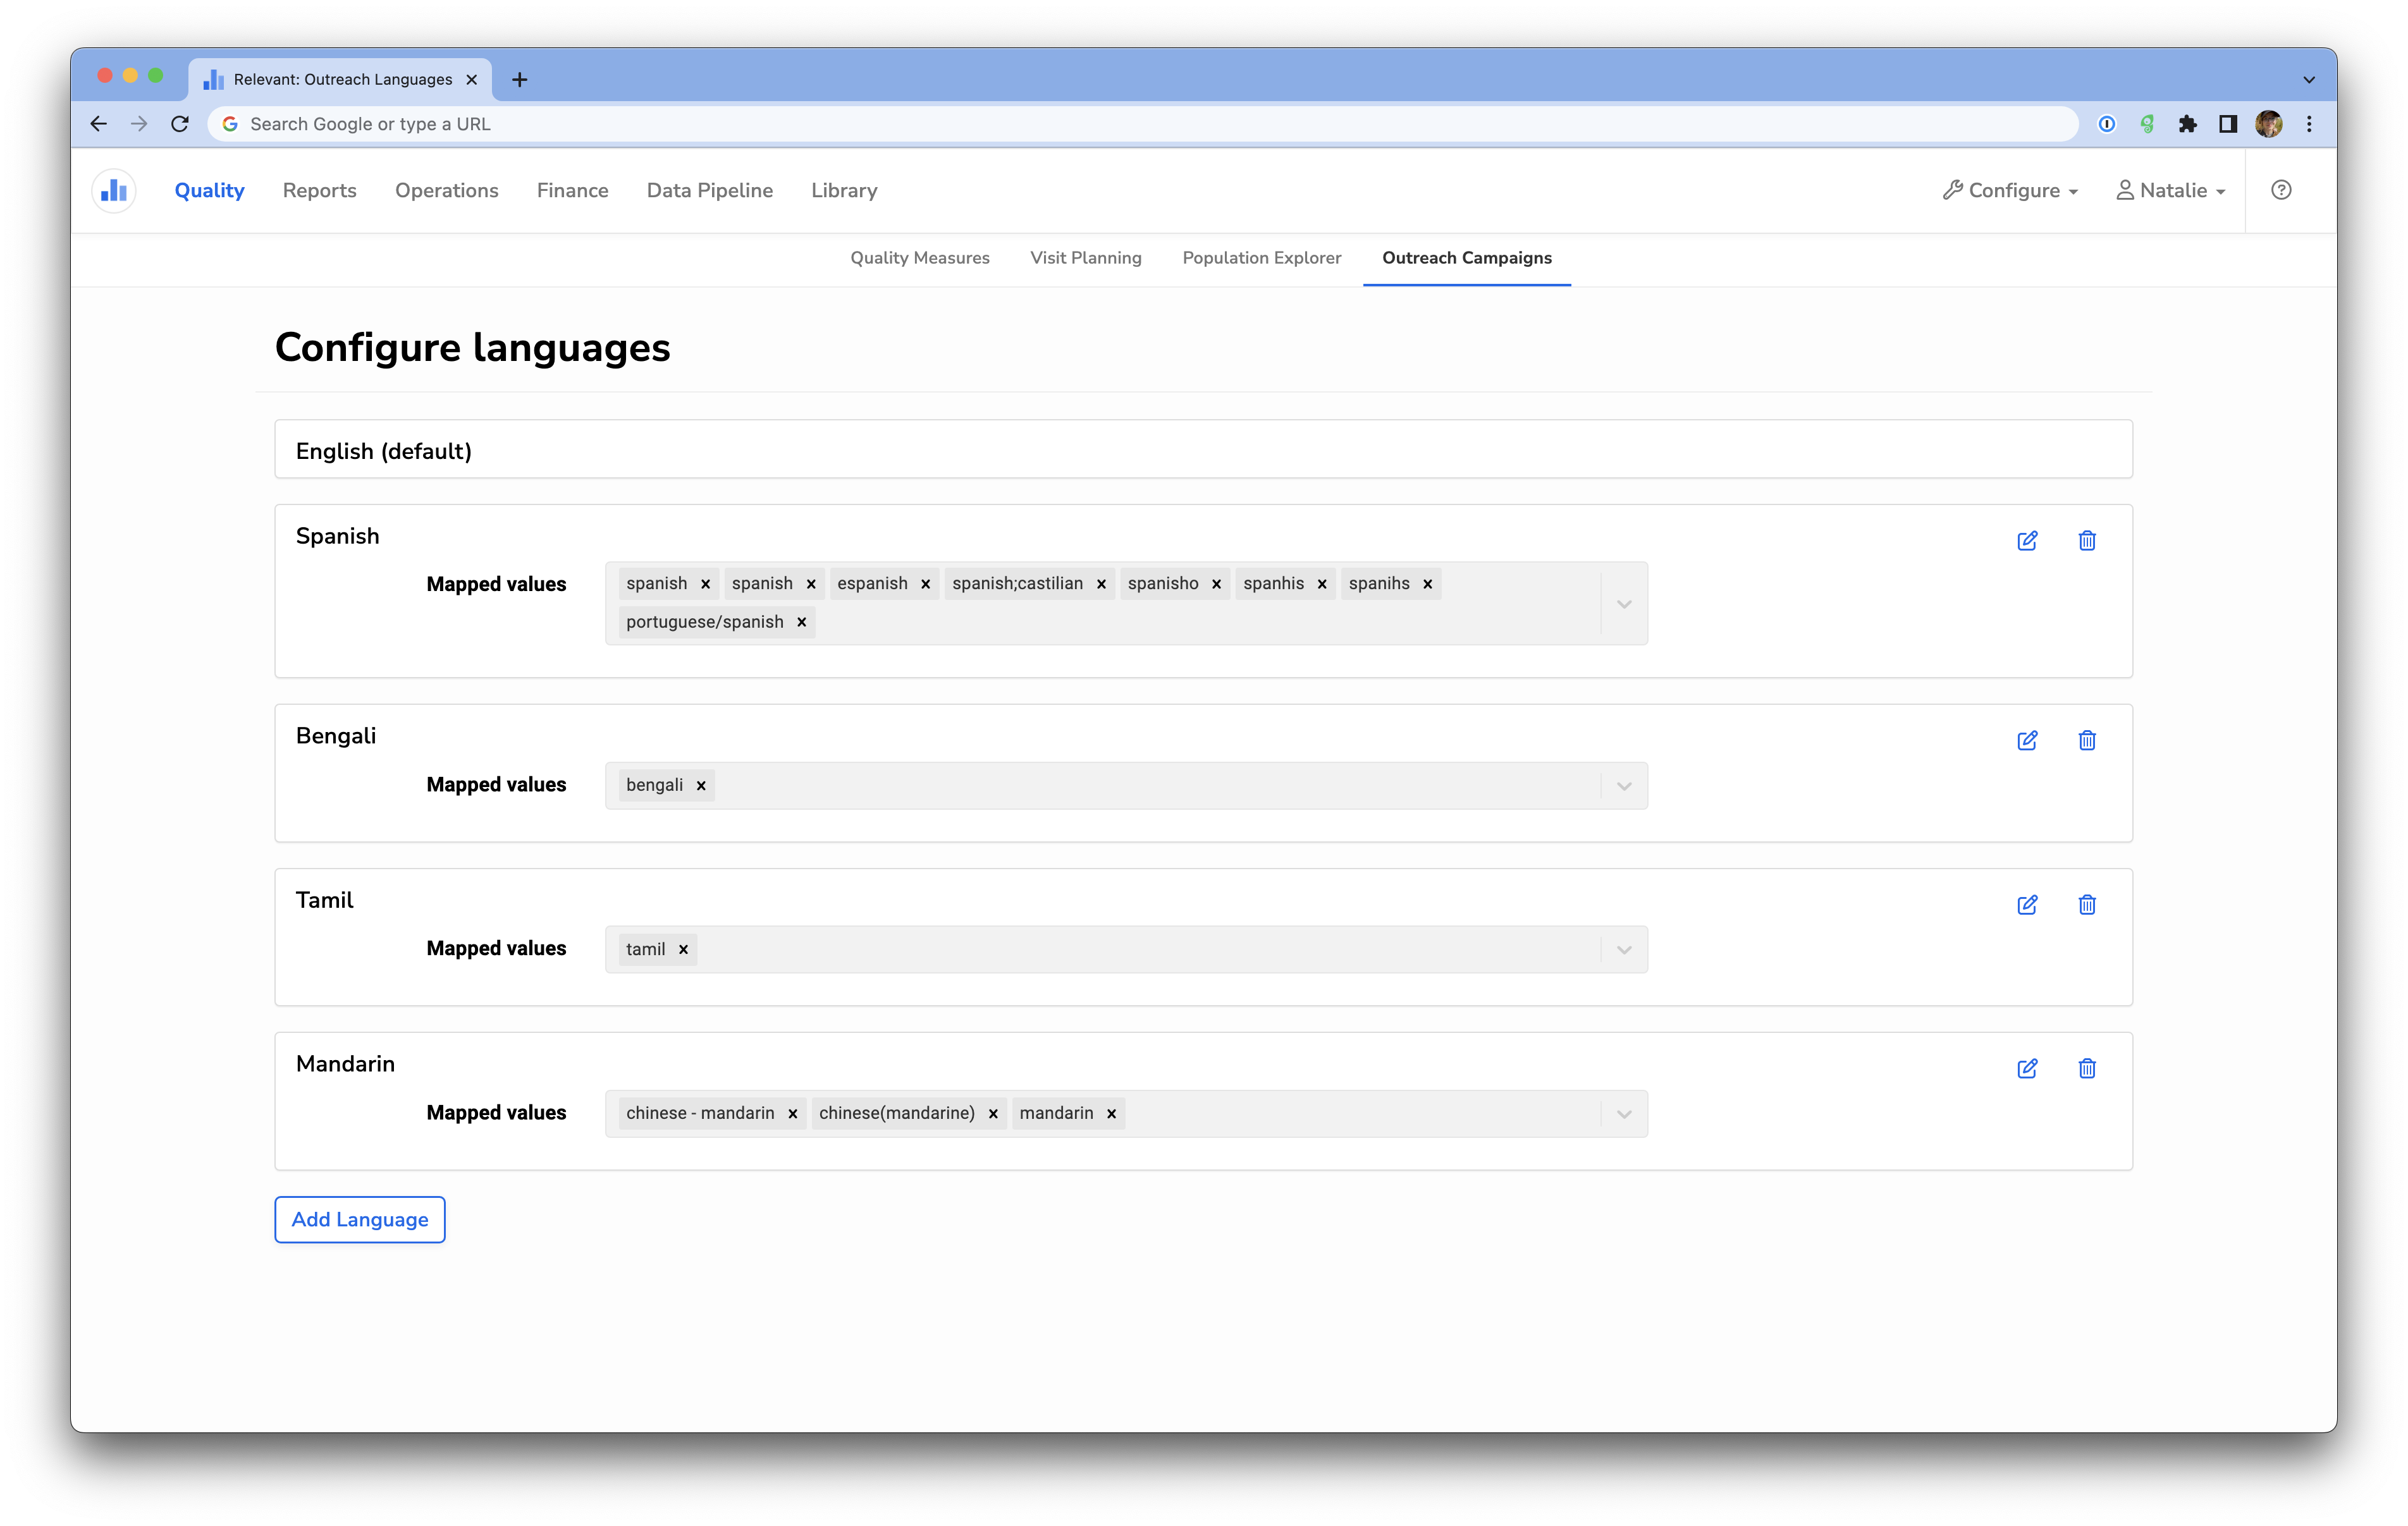Image resolution: width=2408 pixels, height=1526 pixels.
Task: Remove chinese(mandarine) mapped value
Action: (x=993, y=1114)
